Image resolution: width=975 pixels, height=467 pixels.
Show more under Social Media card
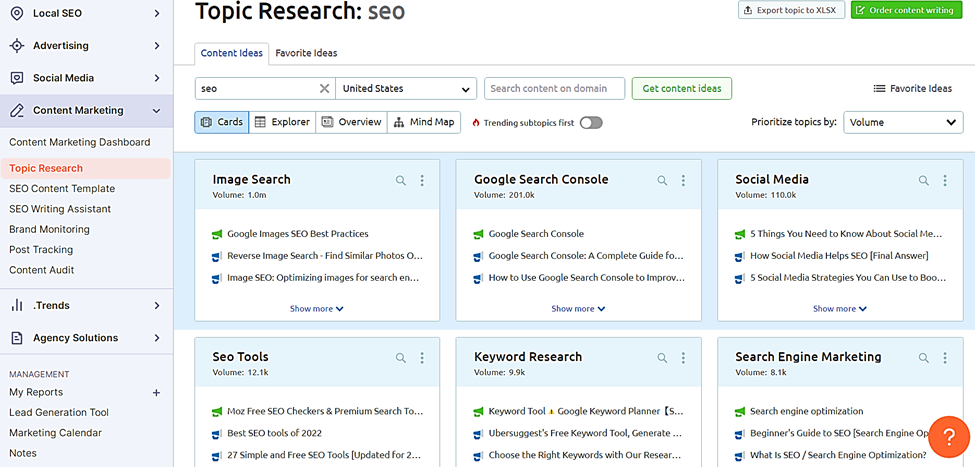839,308
